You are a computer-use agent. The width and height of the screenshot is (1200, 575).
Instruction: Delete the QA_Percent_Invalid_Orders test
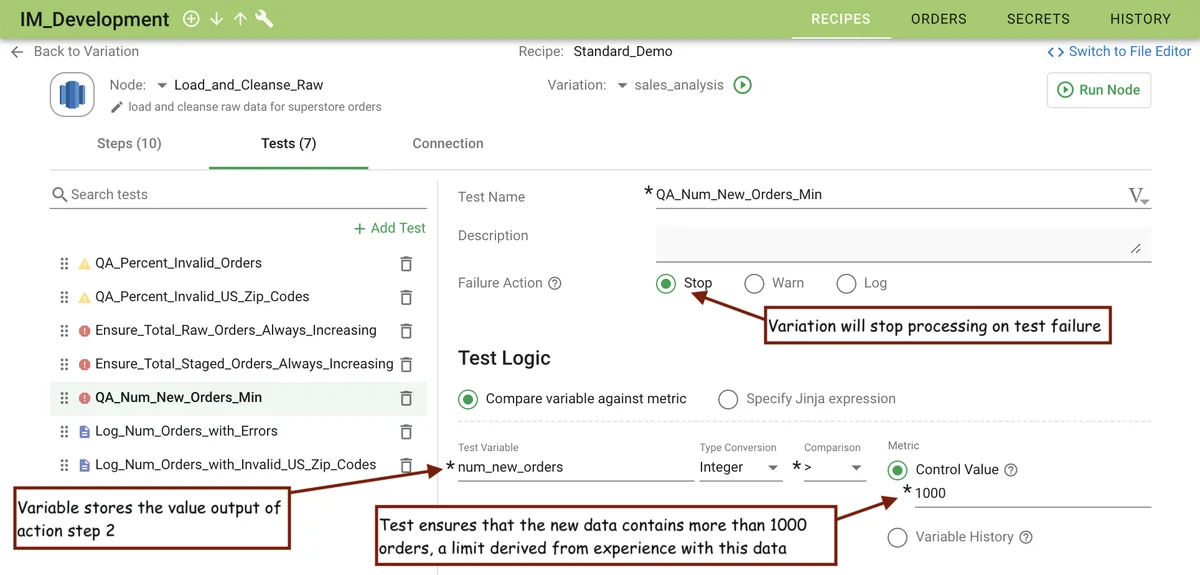pos(406,264)
